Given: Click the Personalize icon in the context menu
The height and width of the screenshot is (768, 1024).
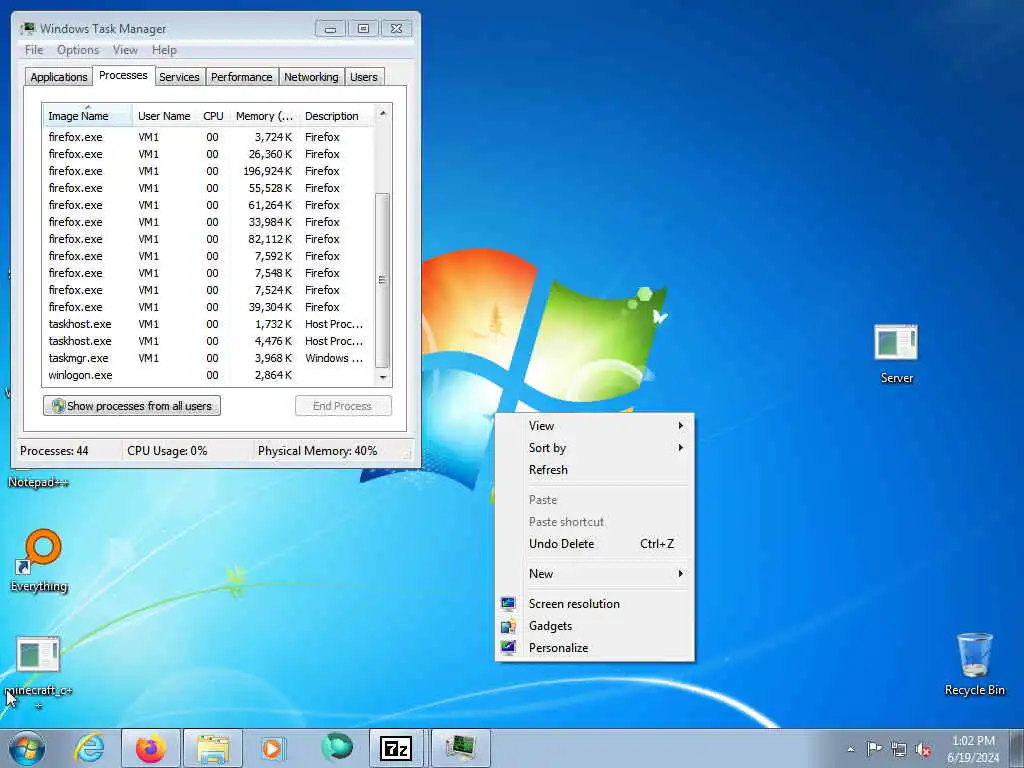Looking at the screenshot, I should coord(508,647).
